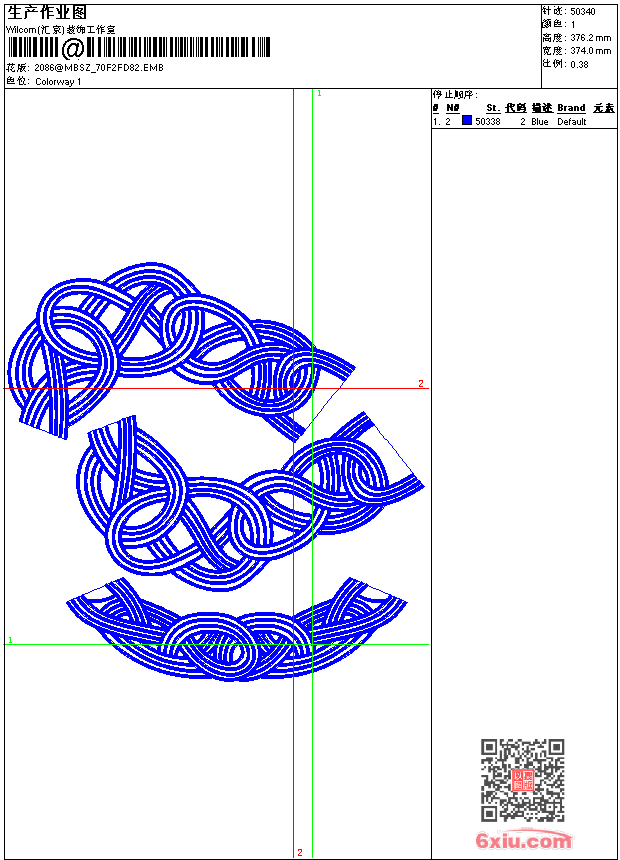This screenshot has width=620, height=860.
Task: Click the blue thread color swatch
Action: pos(467,120)
